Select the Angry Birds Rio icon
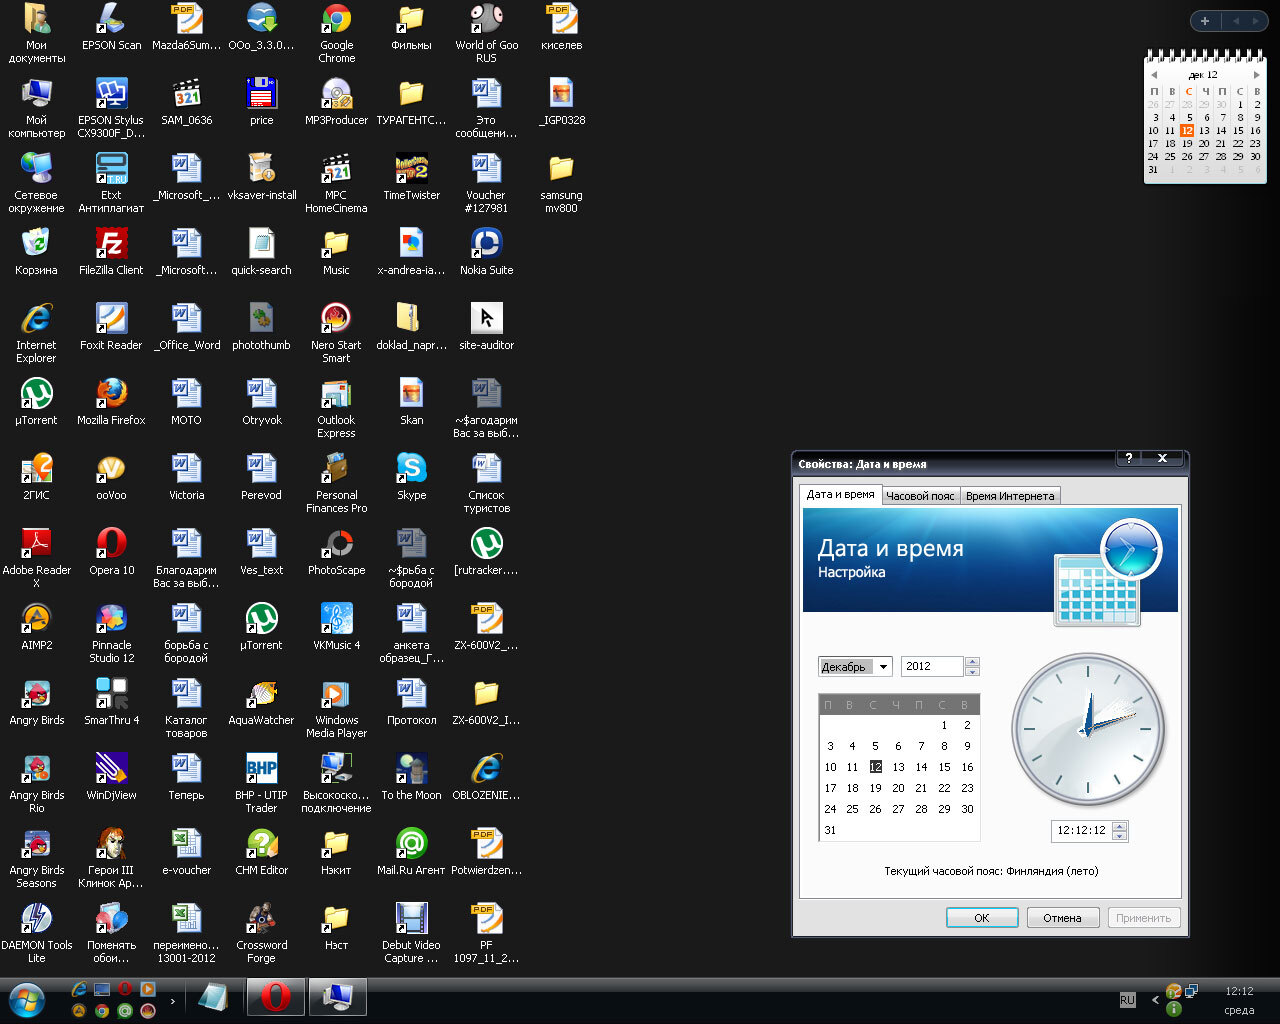This screenshot has width=1280, height=1024. (x=37, y=783)
